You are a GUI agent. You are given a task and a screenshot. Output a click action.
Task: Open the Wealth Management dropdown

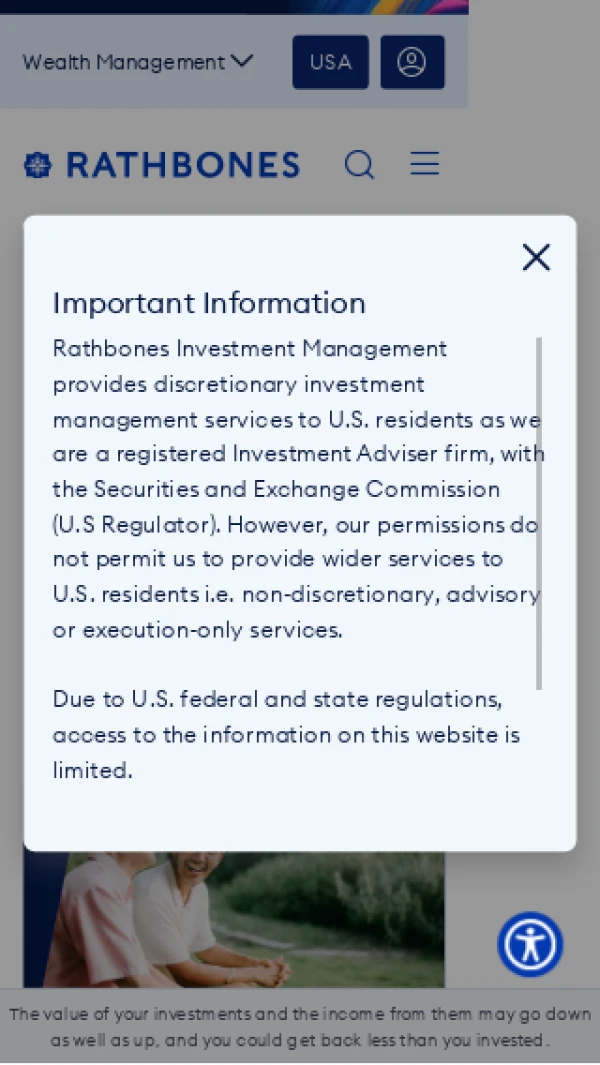[137, 62]
